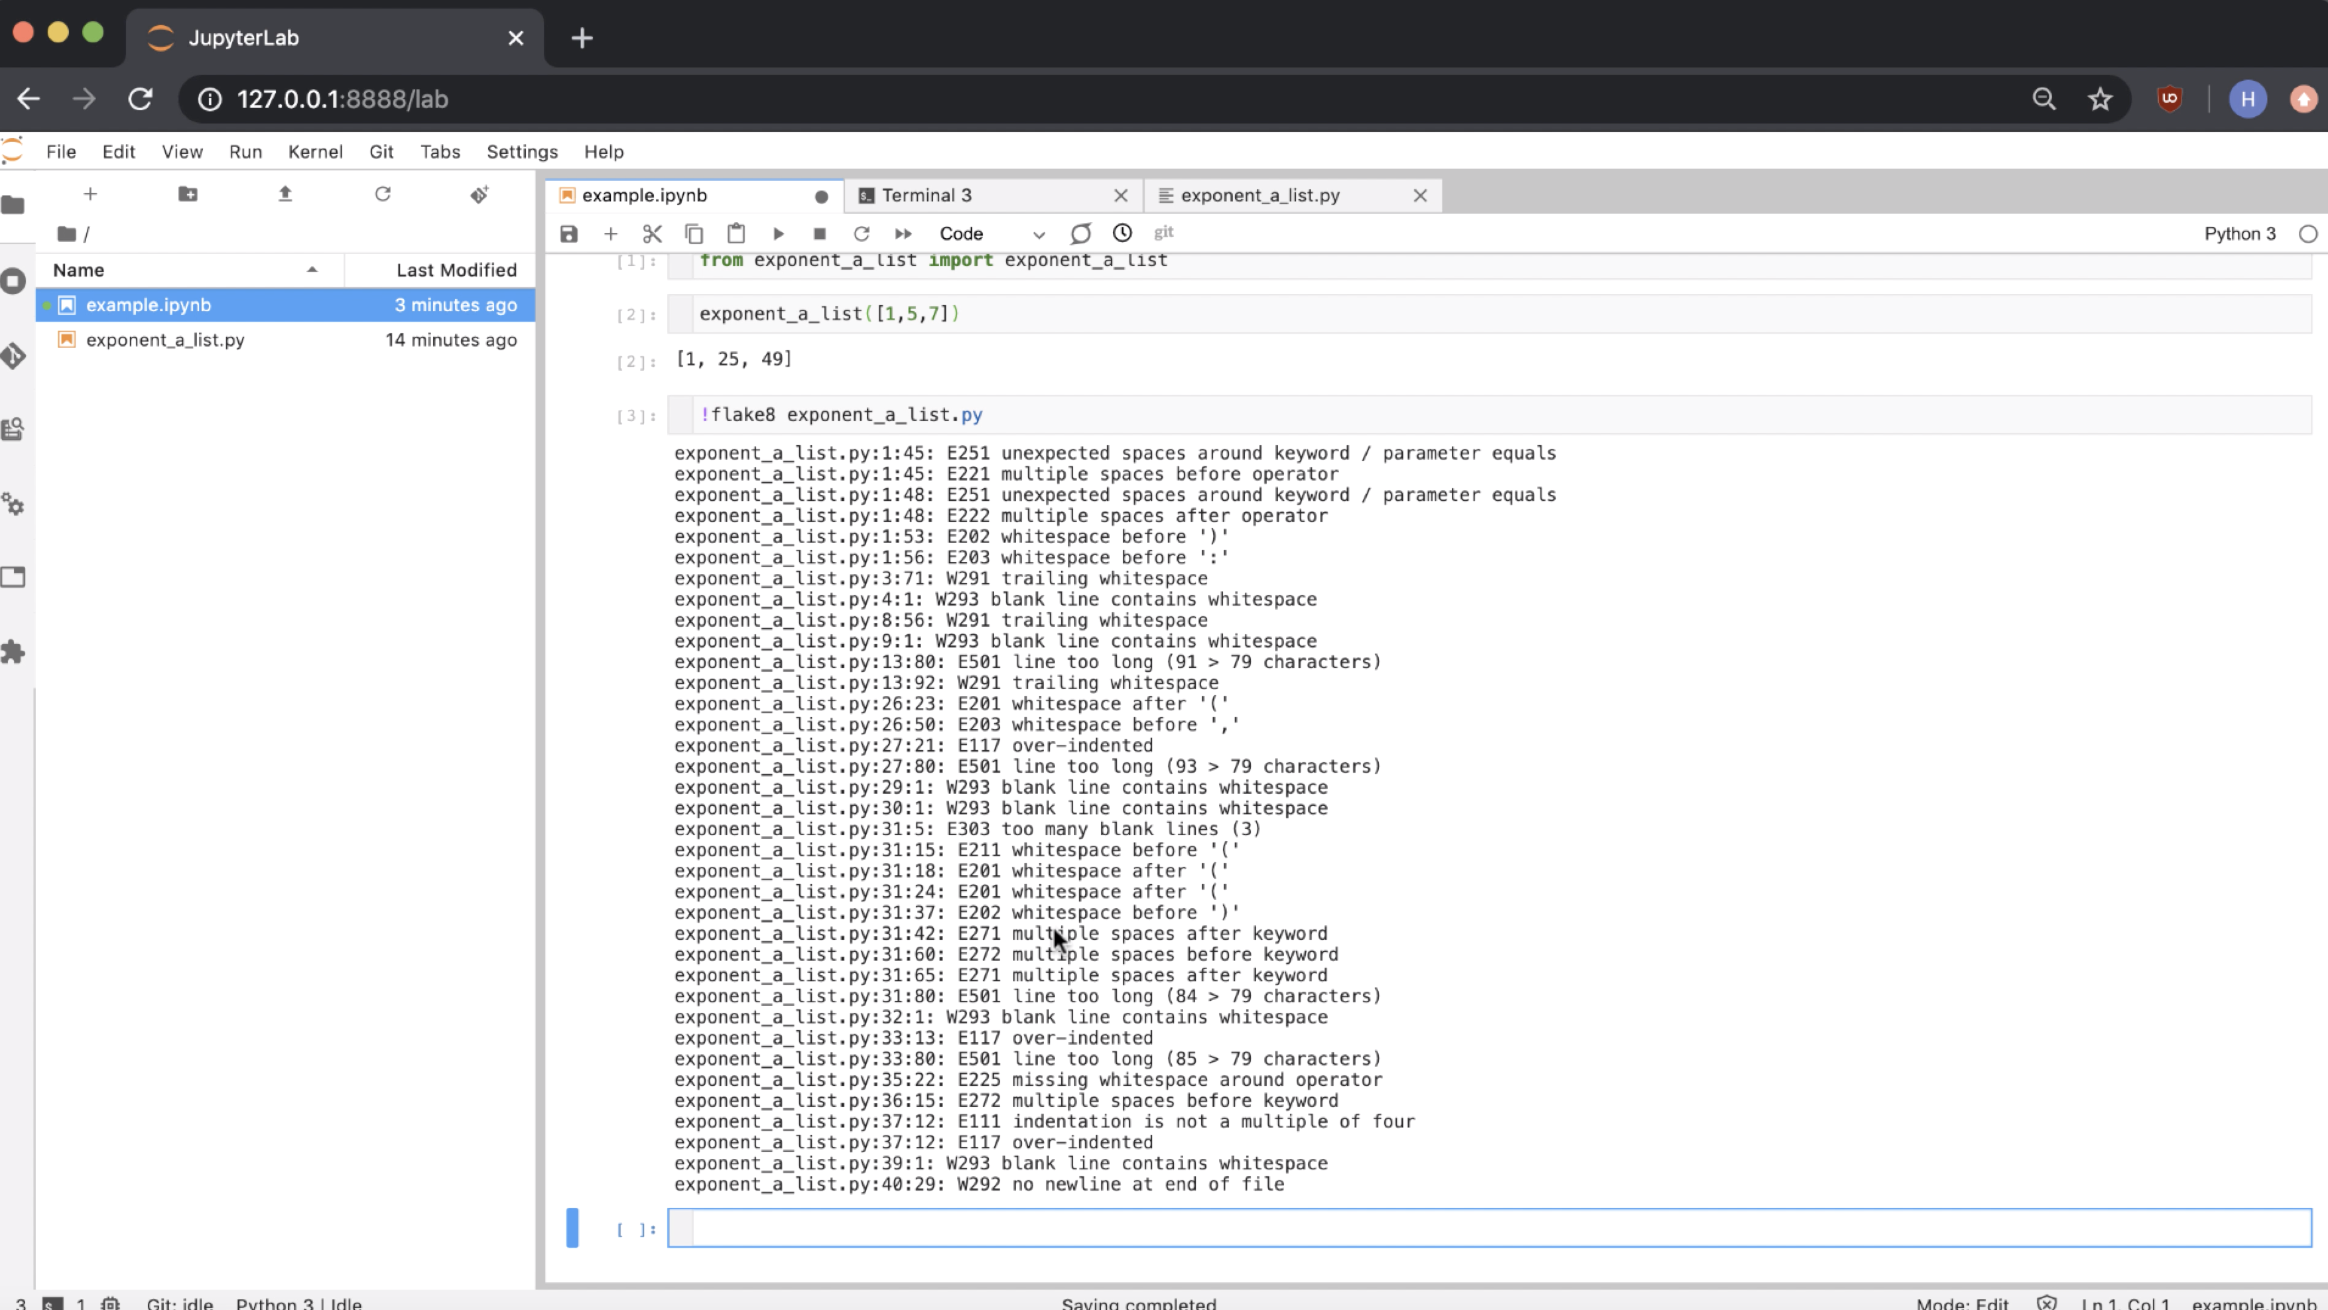This screenshot has height=1310, width=2328.
Task: Open the Kernel menu
Action: [315, 152]
